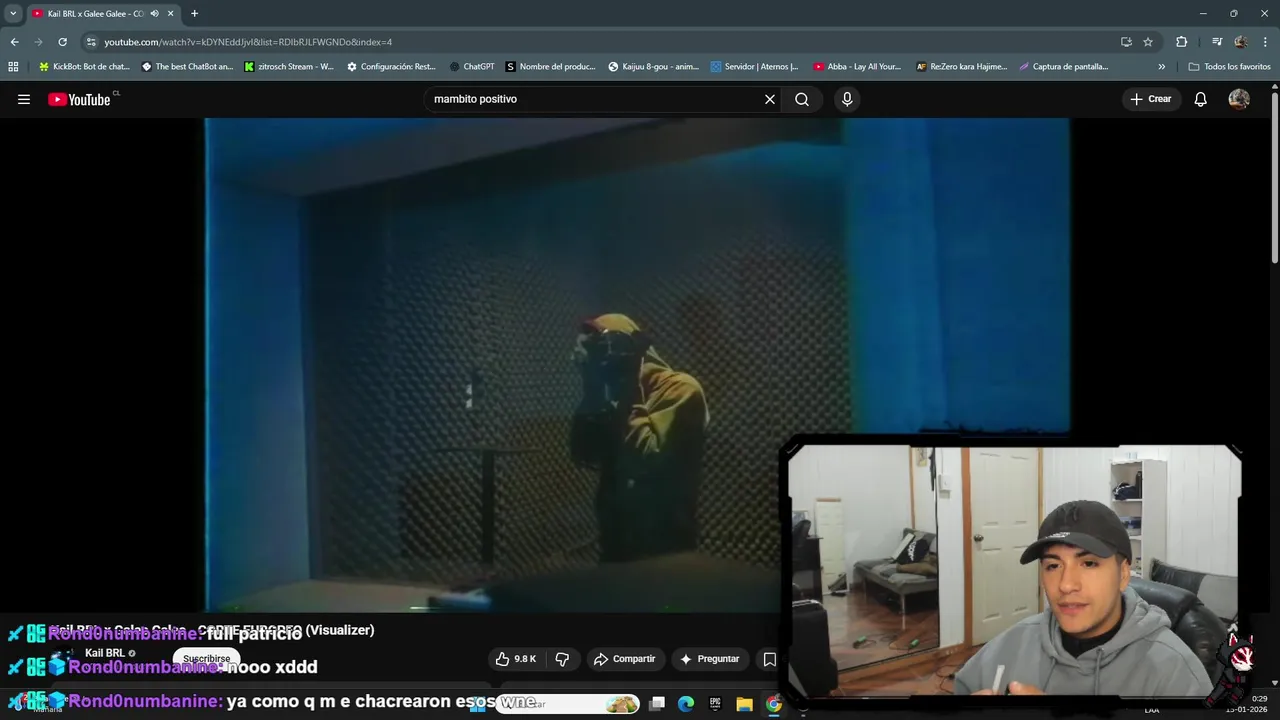
Task: Open the Configuración: Rest... bookmark
Action: pos(391,67)
